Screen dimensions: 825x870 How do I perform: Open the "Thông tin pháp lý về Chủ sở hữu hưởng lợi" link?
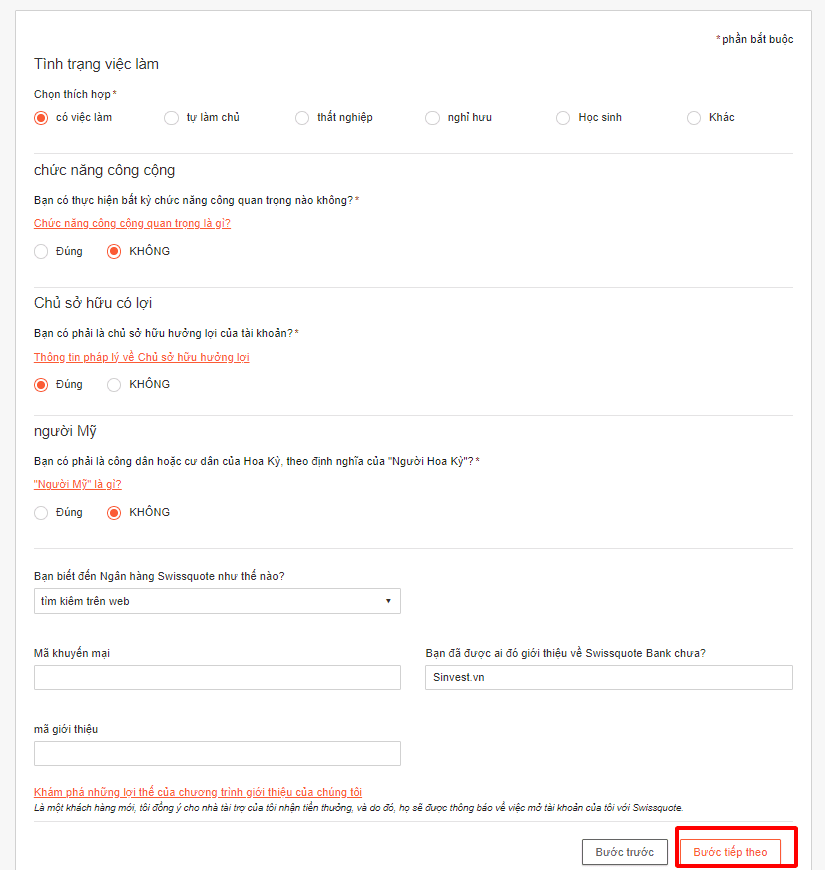coord(141,357)
